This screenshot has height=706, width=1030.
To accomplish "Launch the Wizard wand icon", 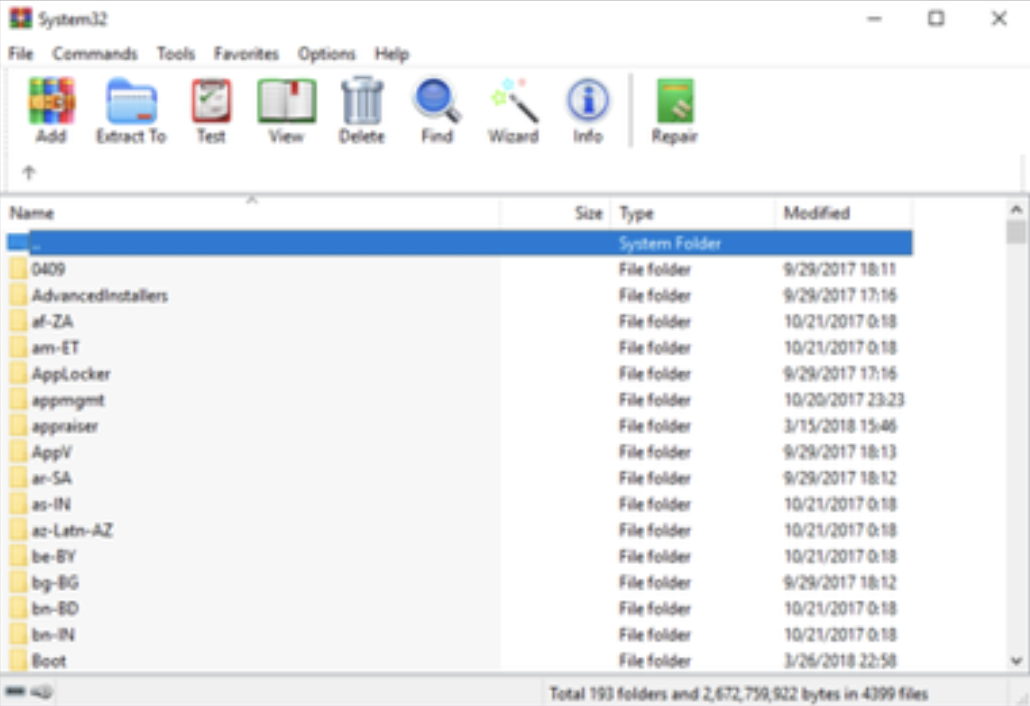I will [514, 100].
